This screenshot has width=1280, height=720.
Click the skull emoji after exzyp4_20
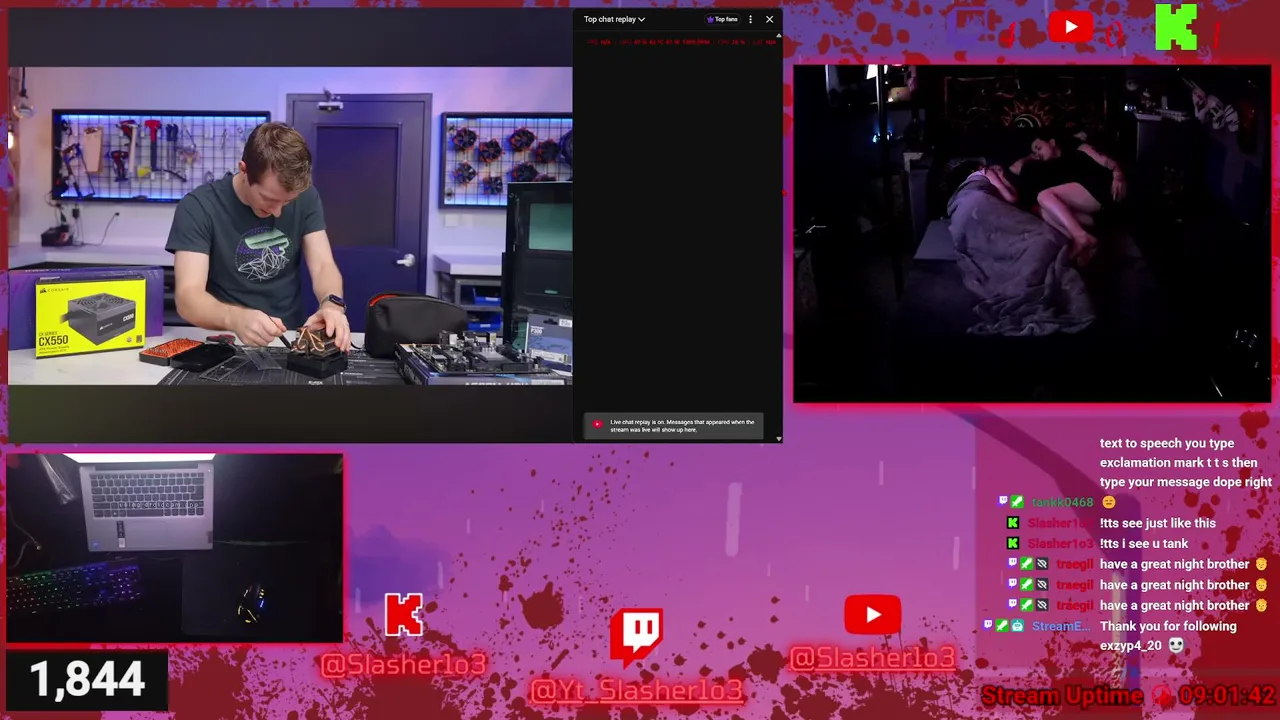tap(1176, 646)
